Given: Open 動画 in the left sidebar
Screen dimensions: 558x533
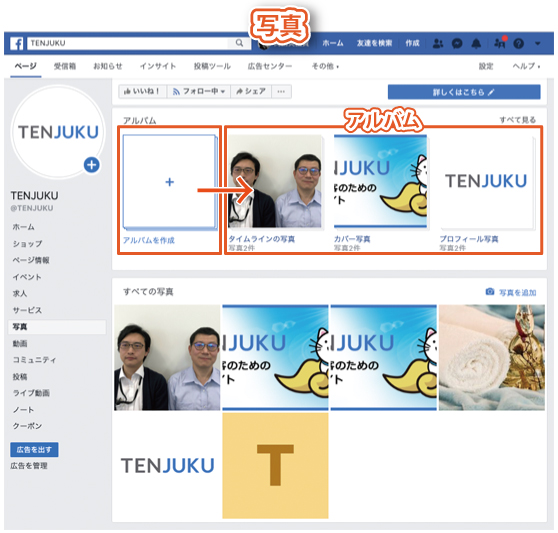Looking at the screenshot, I should coord(20,343).
